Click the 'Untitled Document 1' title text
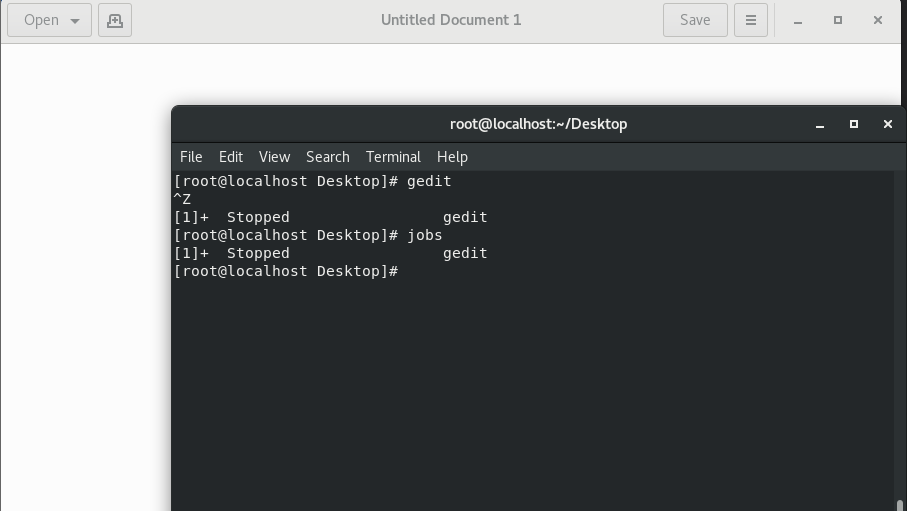The width and height of the screenshot is (907, 511). (451, 20)
